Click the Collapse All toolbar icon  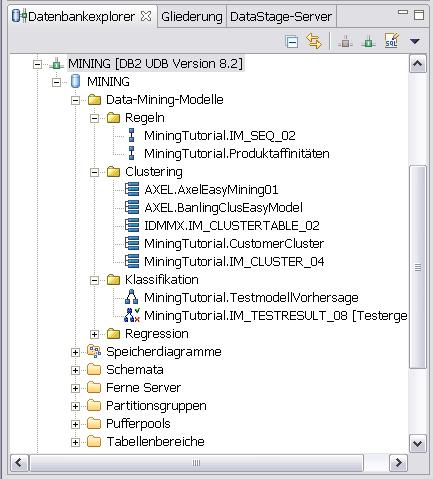point(292,42)
